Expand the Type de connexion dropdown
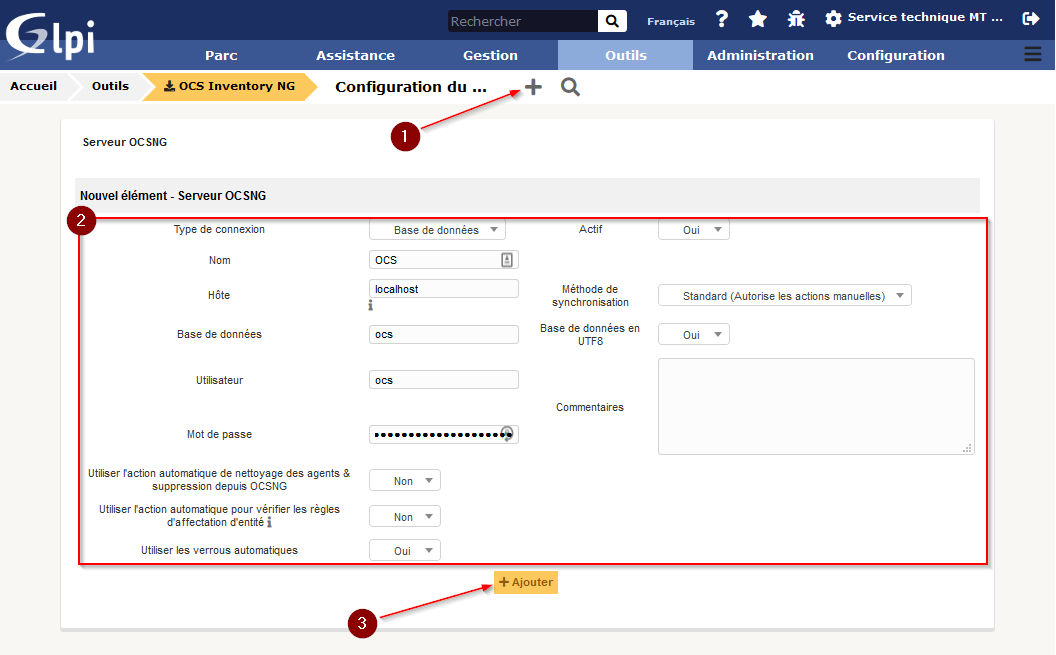Viewport: 1056px width, 655px height. [x=437, y=230]
